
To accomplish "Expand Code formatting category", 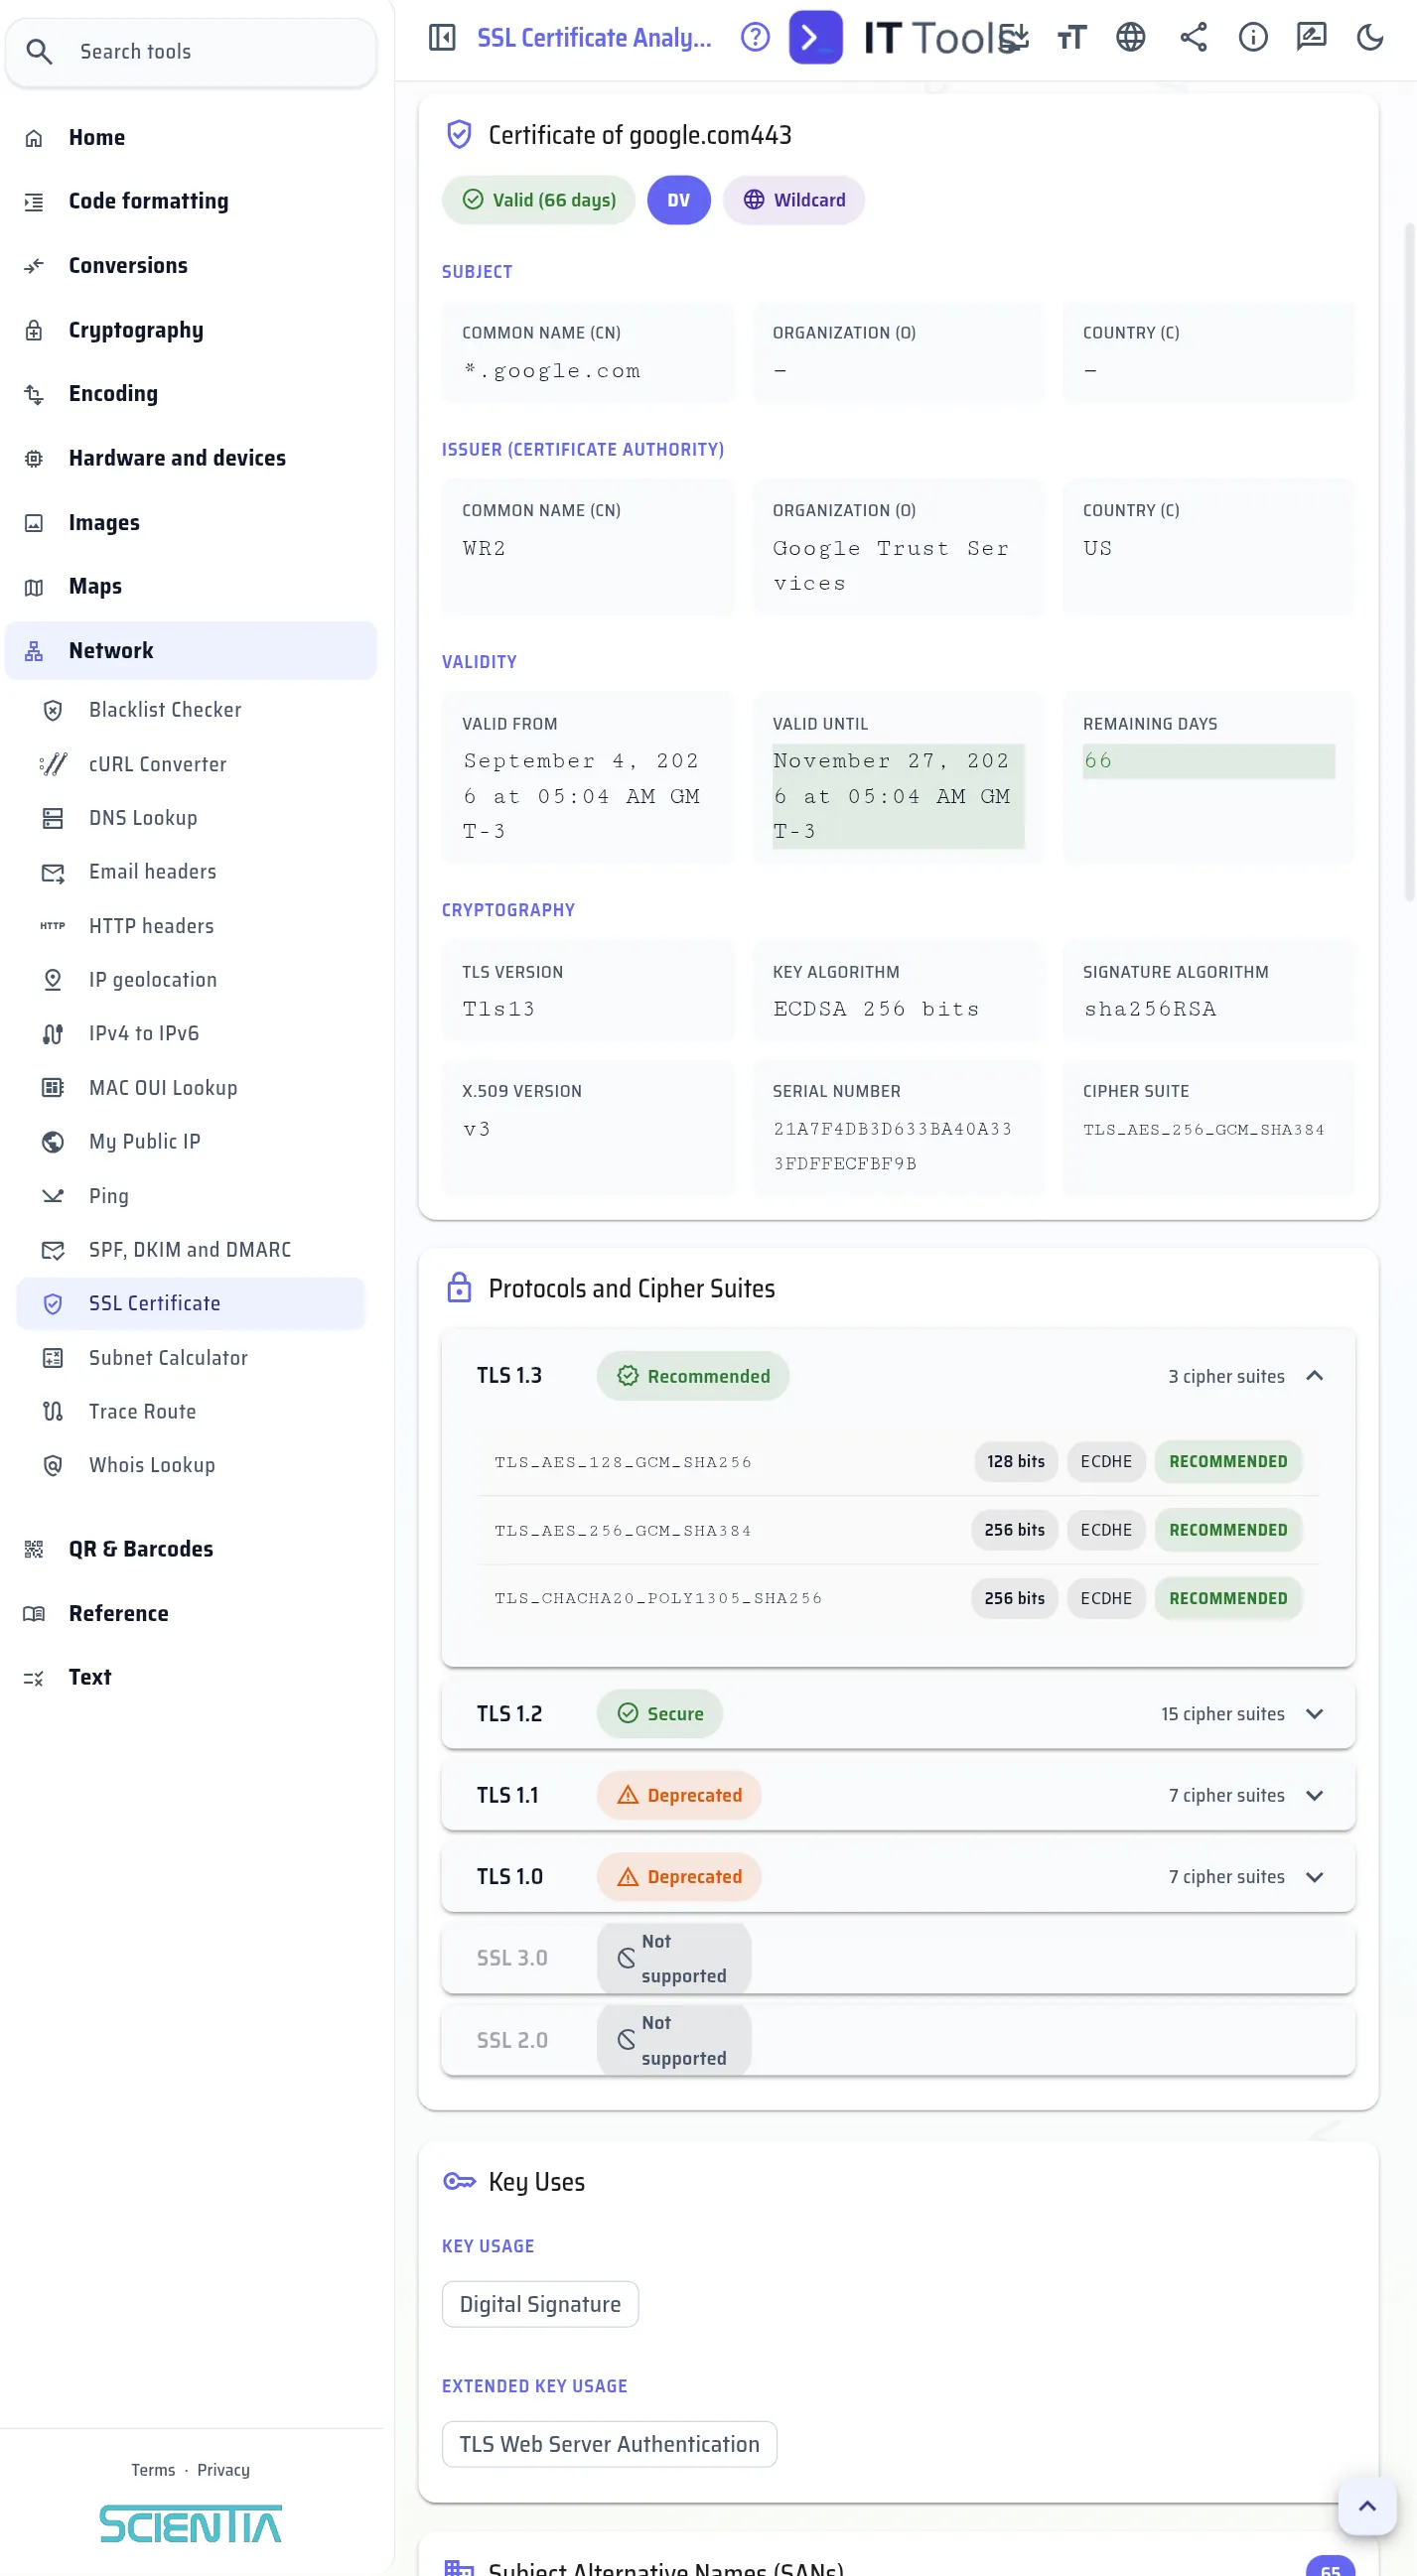I will click(191, 202).
